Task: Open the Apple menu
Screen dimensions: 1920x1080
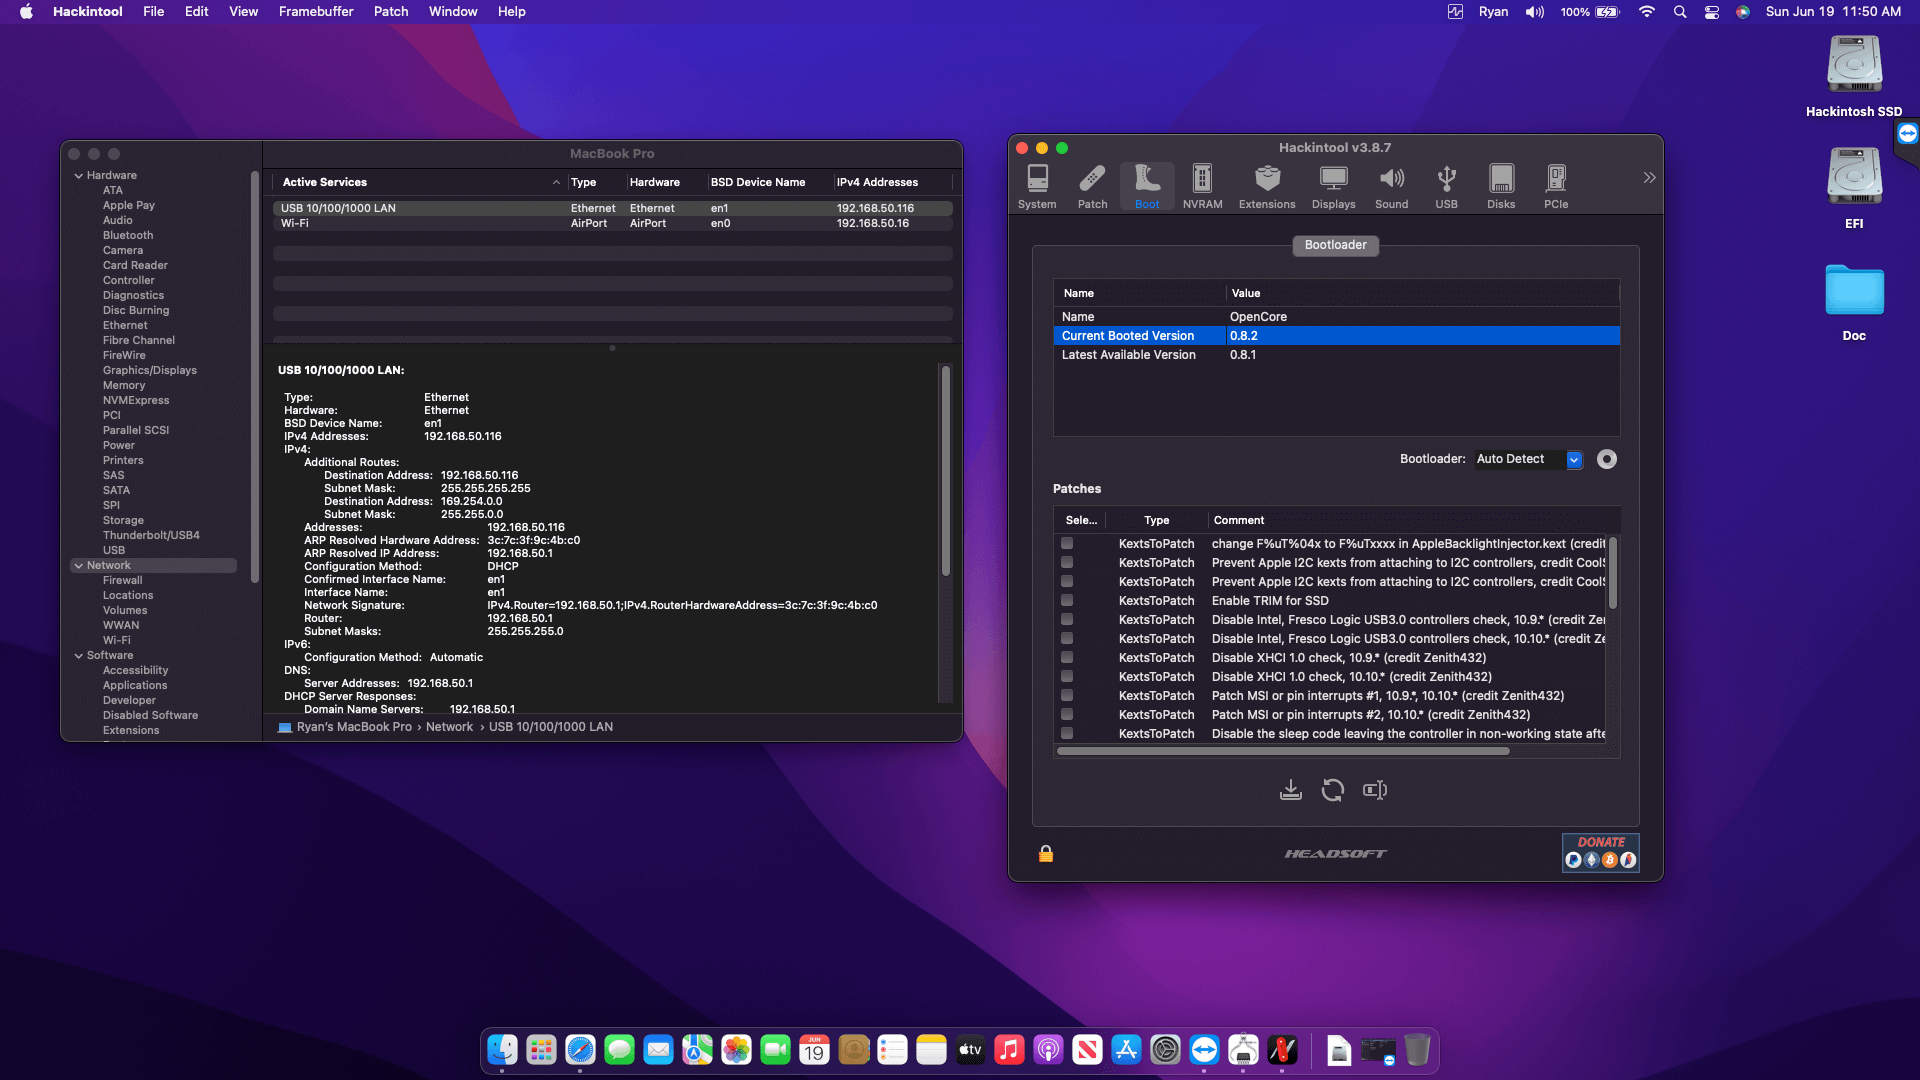Action: 26,12
